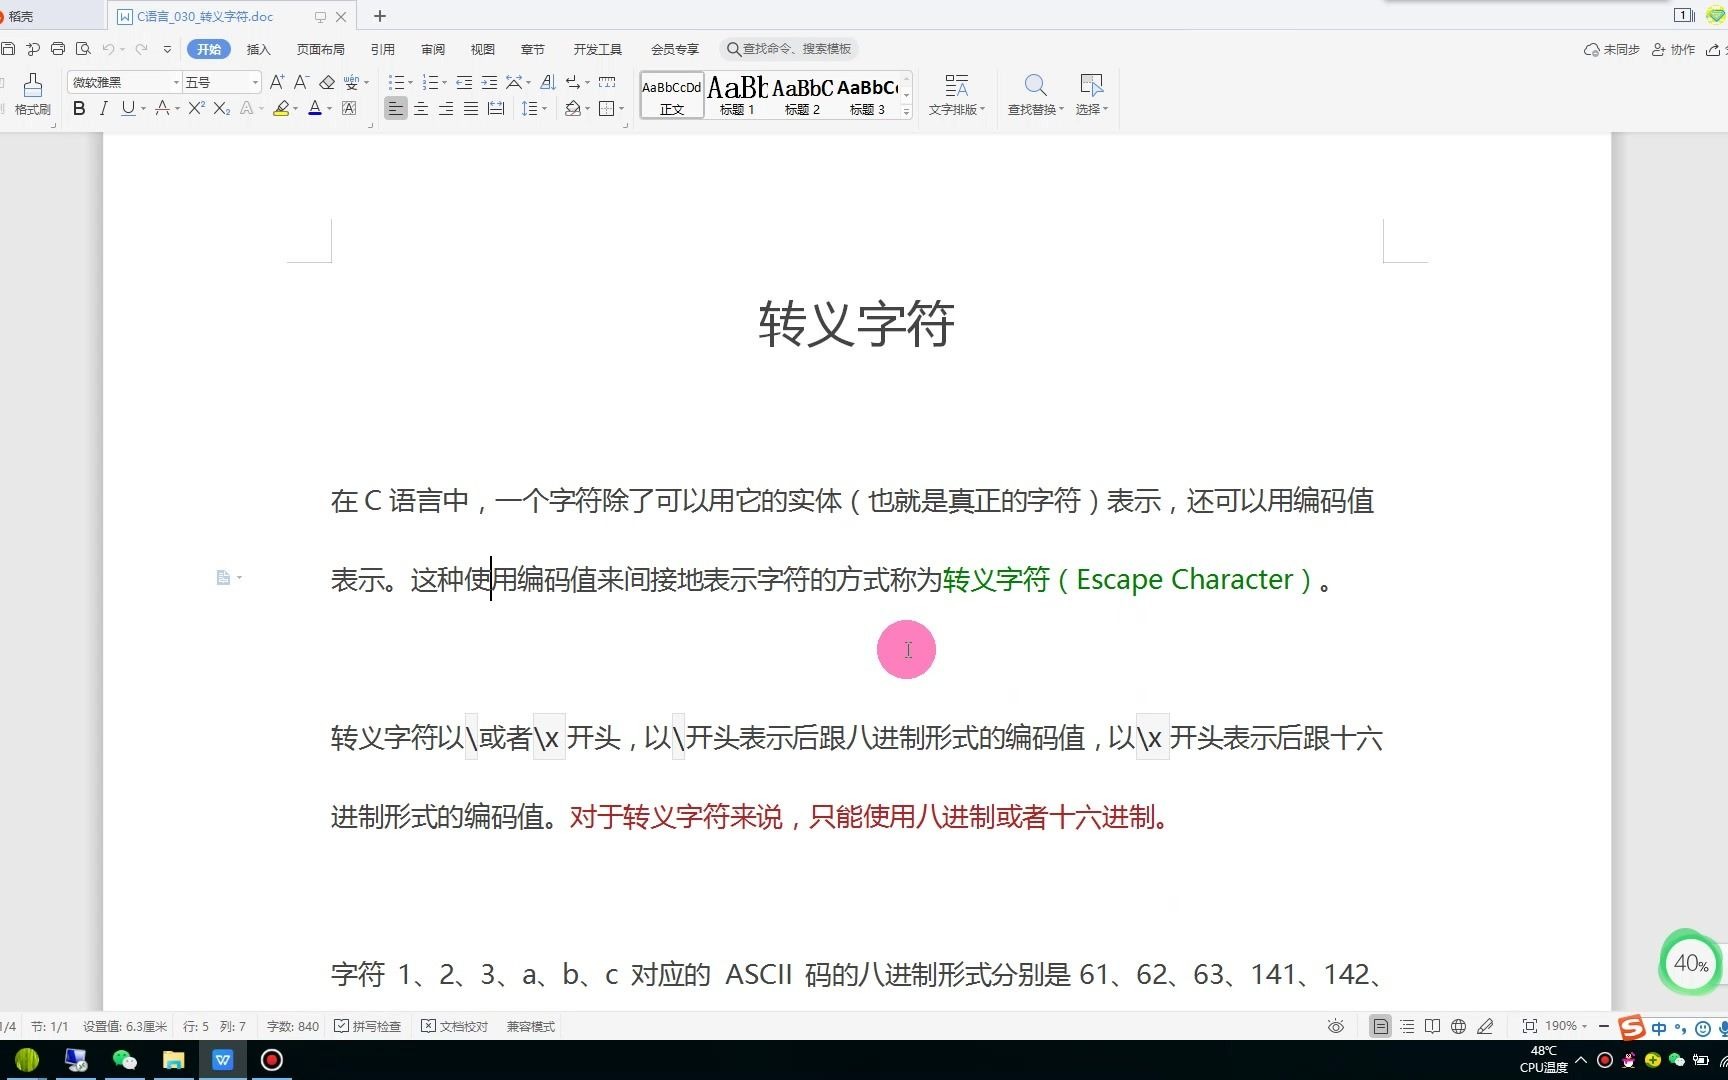Viewport: 1728px width, 1080px height.
Task: Click the distributed alignment icon
Action: [x=496, y=108]
